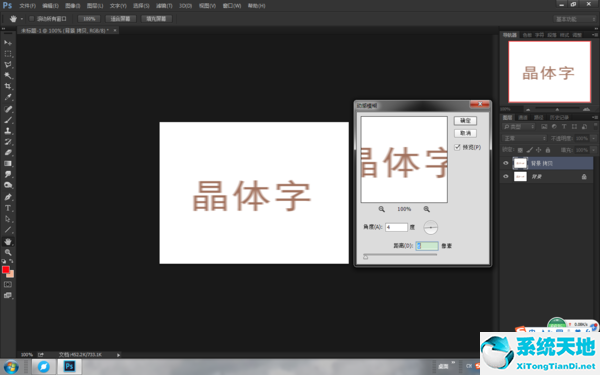Click the fit screen button
Image resolution: width=600 pixels, height=375 pixels.
click(x=120, y=19)
